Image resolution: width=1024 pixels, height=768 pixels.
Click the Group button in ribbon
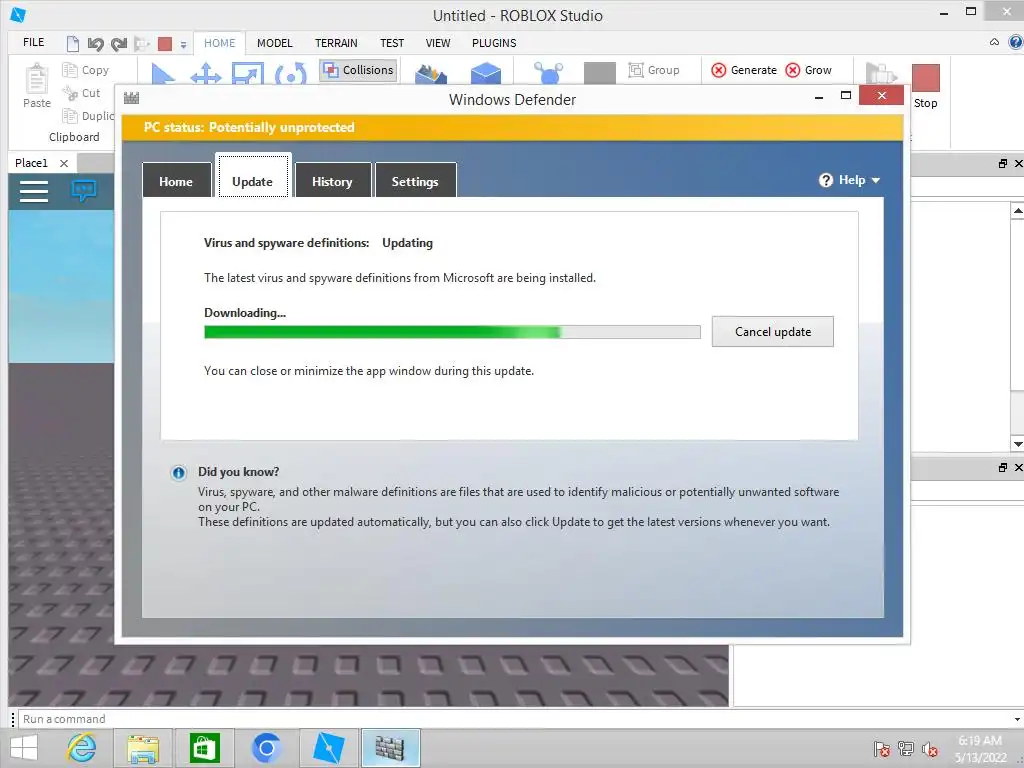click(654, 70)
